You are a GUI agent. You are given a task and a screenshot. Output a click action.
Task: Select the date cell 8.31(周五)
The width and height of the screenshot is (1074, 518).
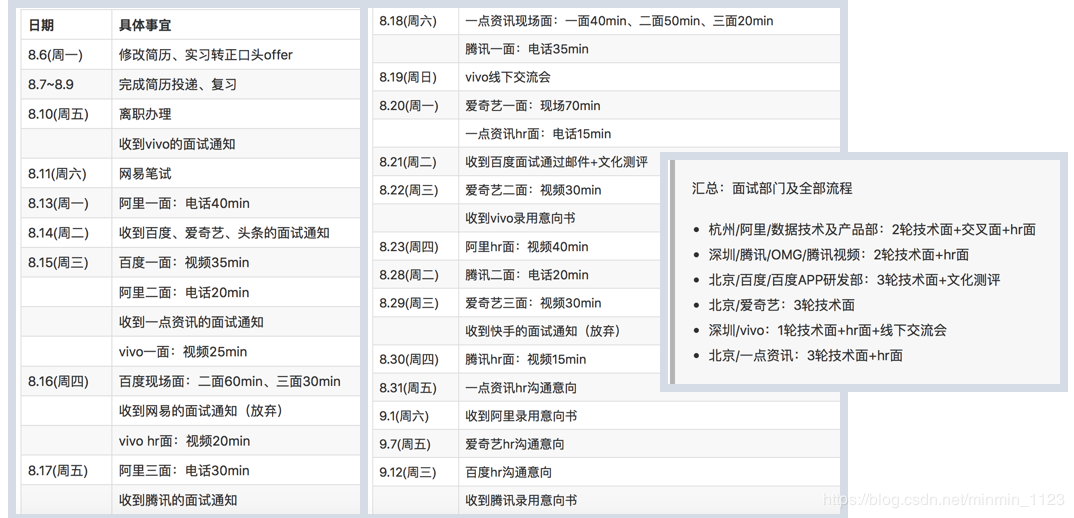coord(415,387)
